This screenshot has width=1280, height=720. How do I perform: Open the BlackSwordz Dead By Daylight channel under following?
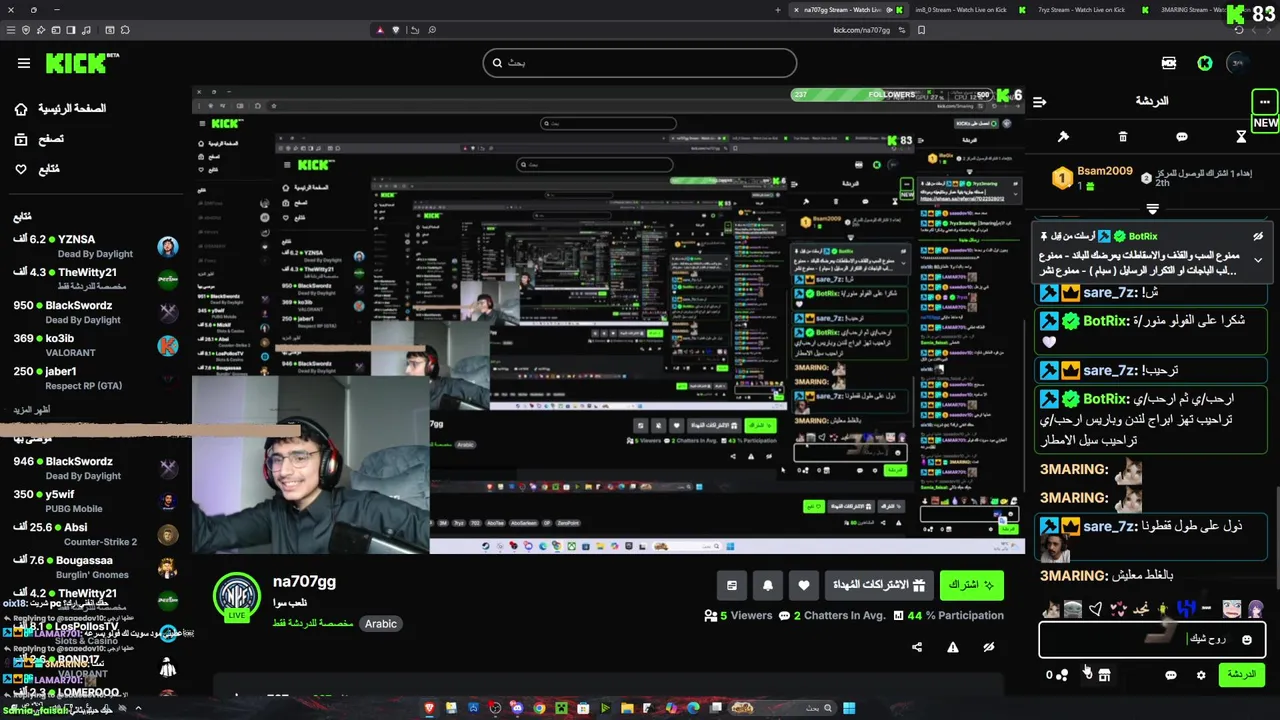(x=95, y=312)
